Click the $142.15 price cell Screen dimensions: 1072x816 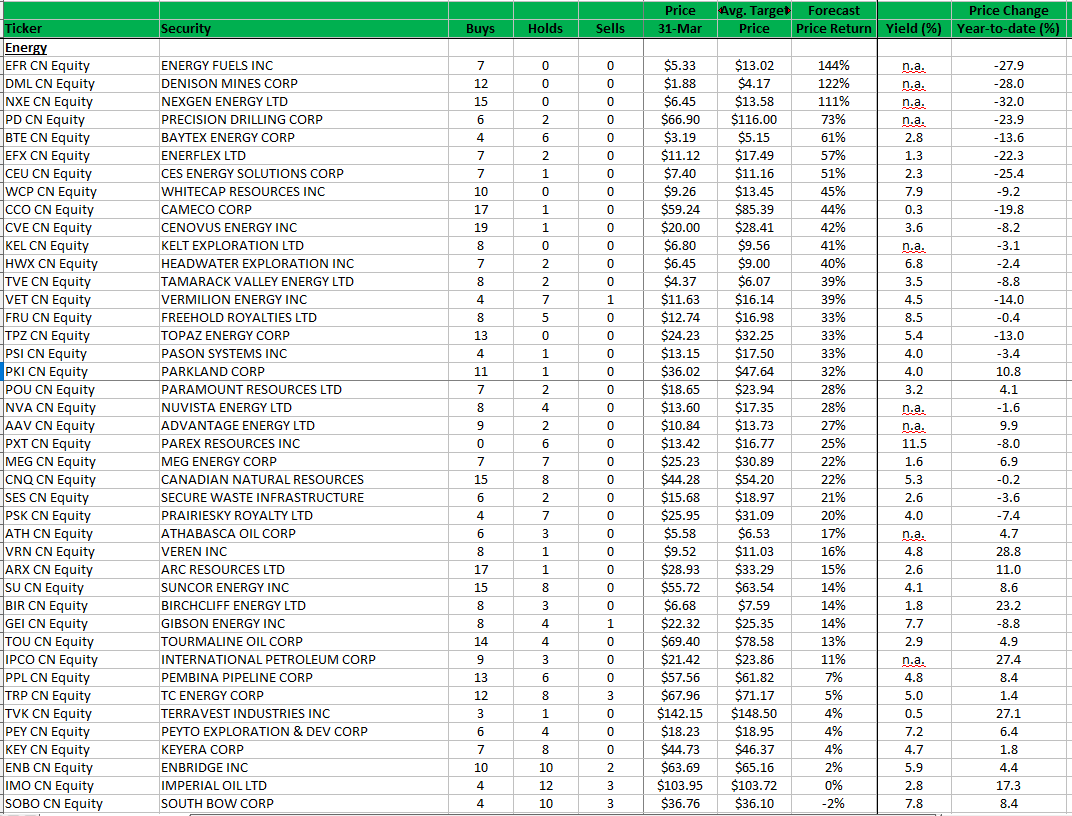click(680, 713)
